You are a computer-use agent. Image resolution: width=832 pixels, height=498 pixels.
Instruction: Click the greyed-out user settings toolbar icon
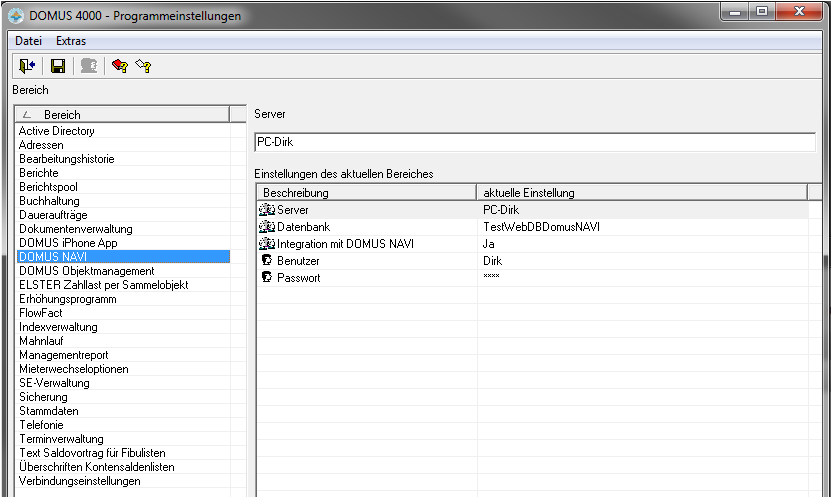89,66
